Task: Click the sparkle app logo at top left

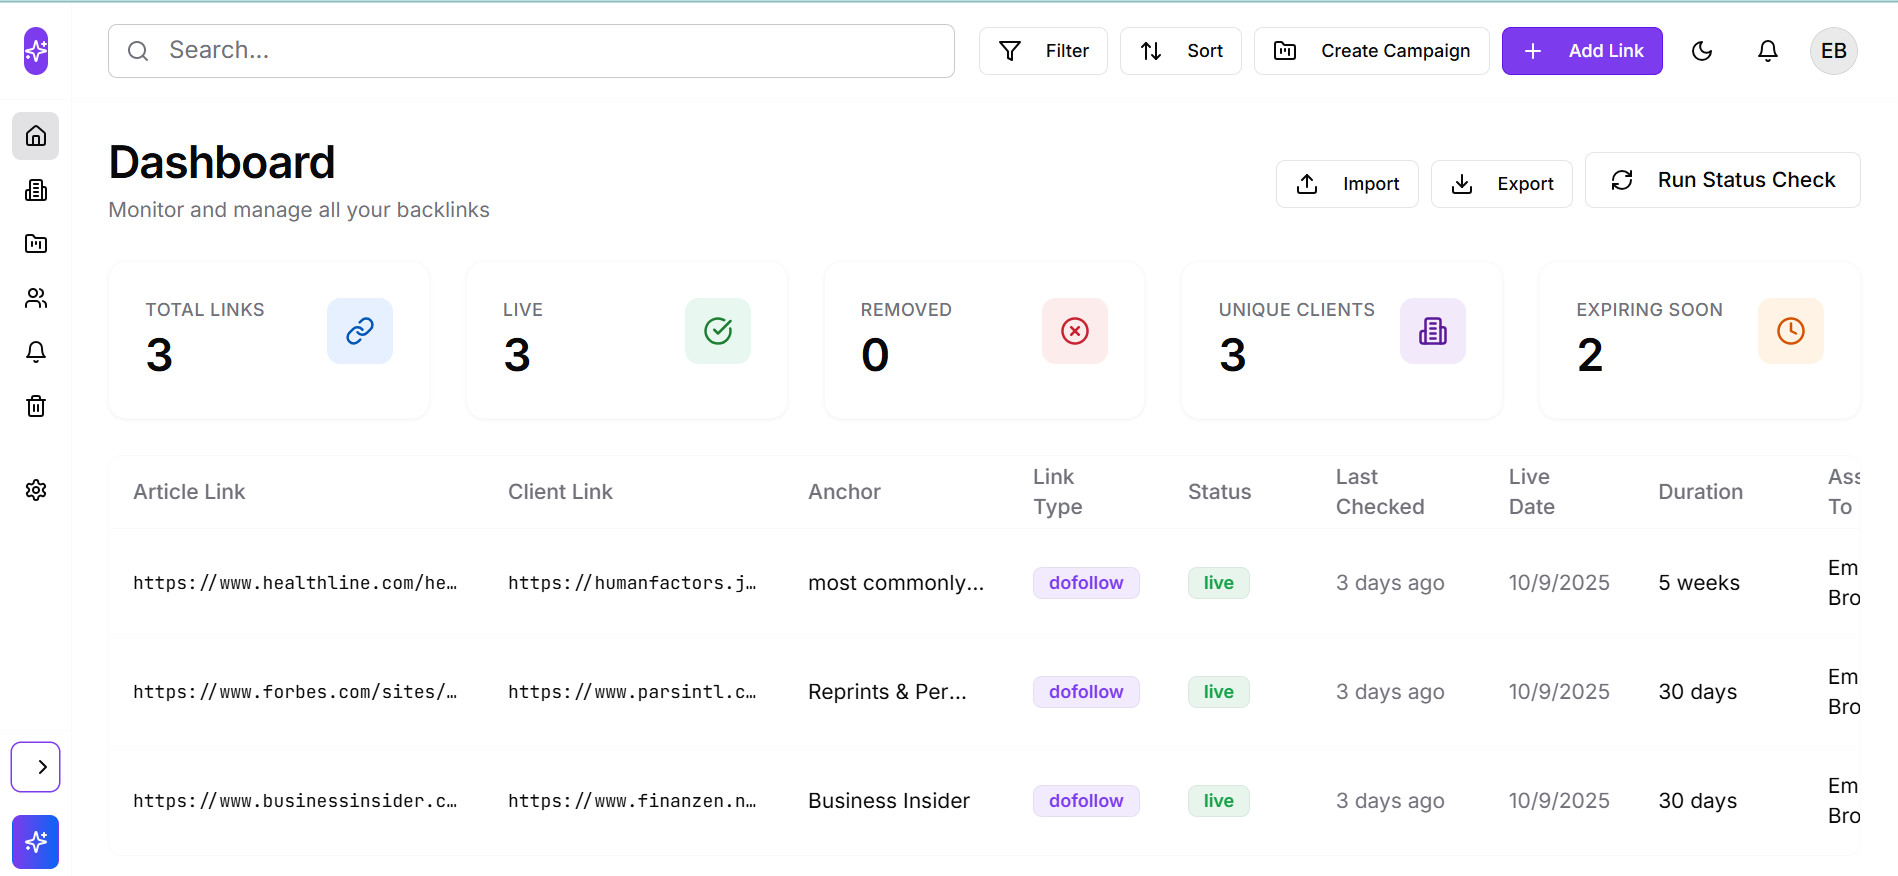Action: (x=36, y=51)
